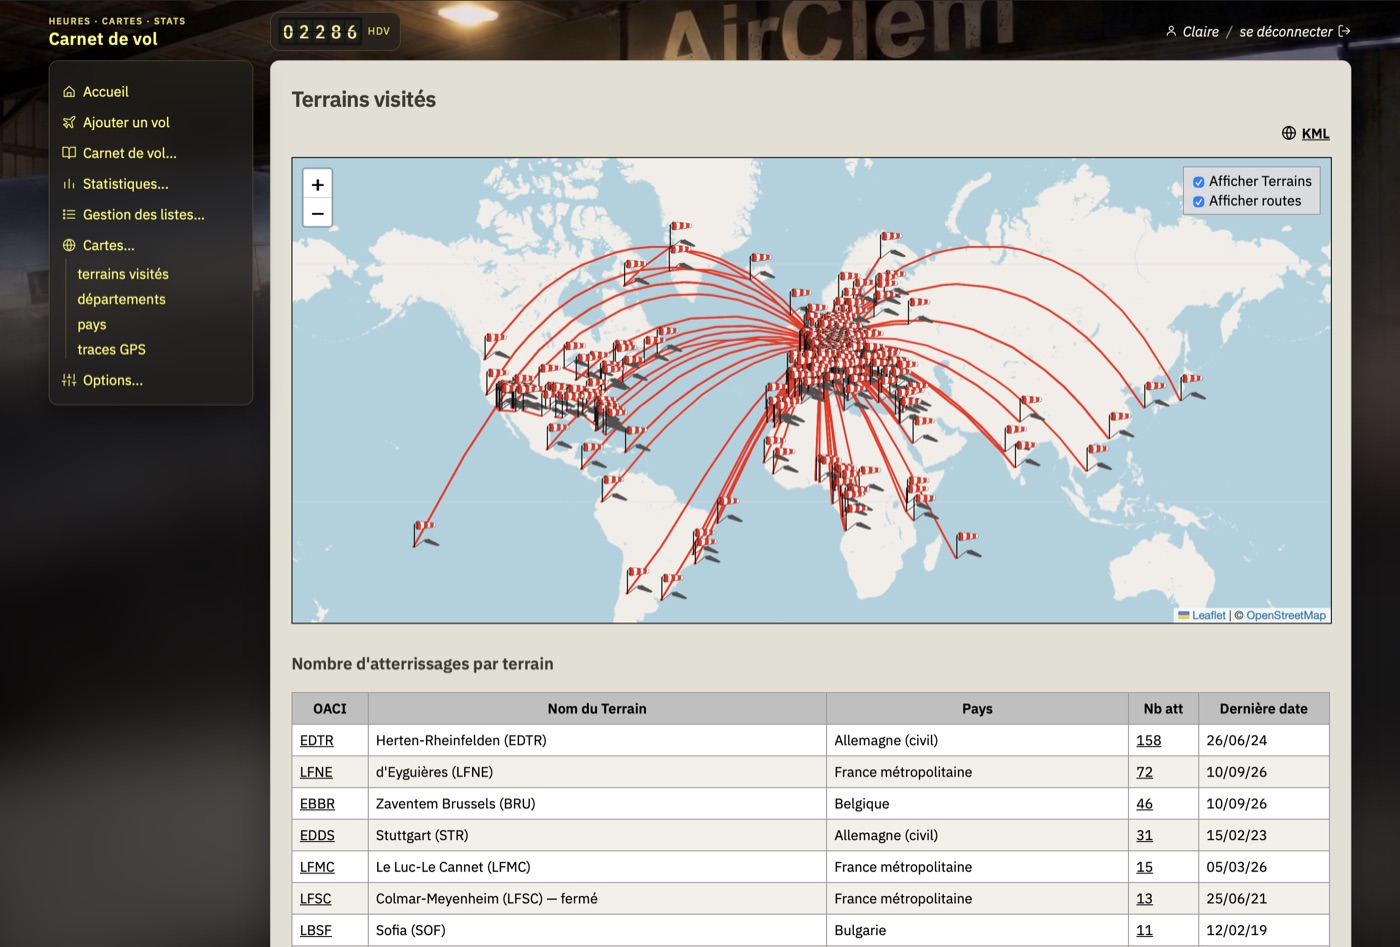
Task: Toggle the Afficher routes checkbox
Action: (1198, 202)
